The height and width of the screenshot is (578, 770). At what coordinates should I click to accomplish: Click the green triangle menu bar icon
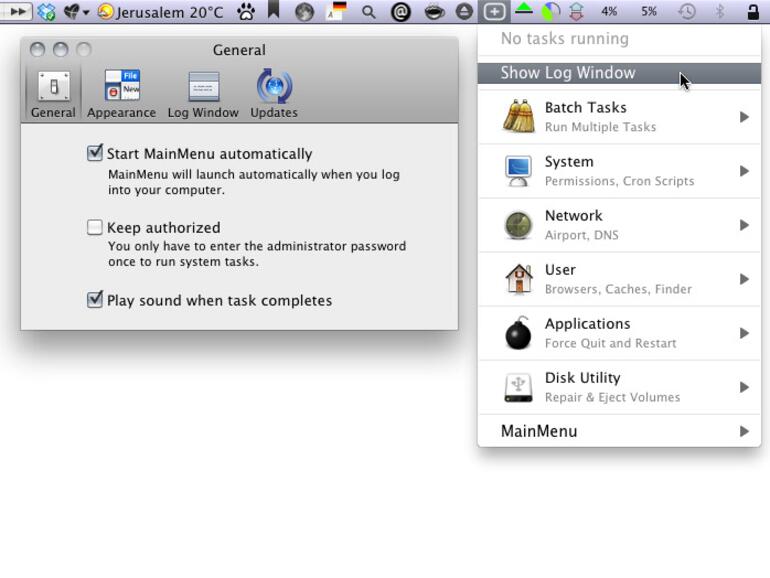pos(524,8)
